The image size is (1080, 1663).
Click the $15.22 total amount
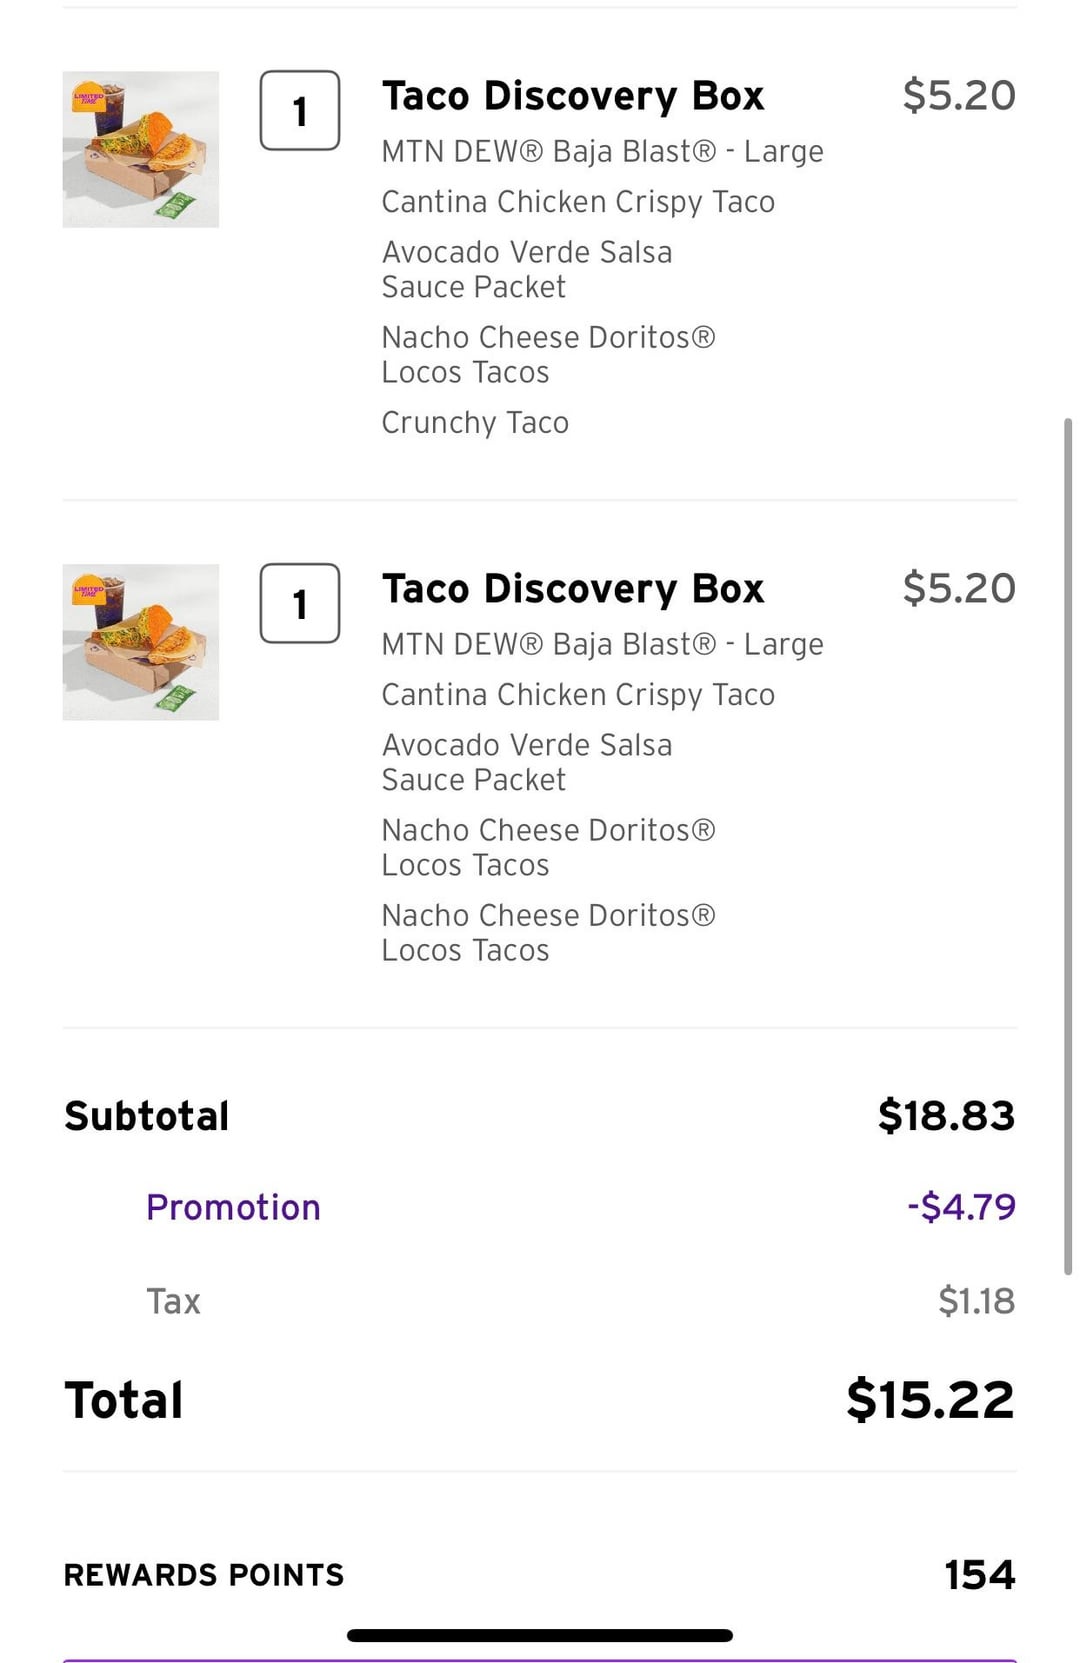[x=930, y=1400]
